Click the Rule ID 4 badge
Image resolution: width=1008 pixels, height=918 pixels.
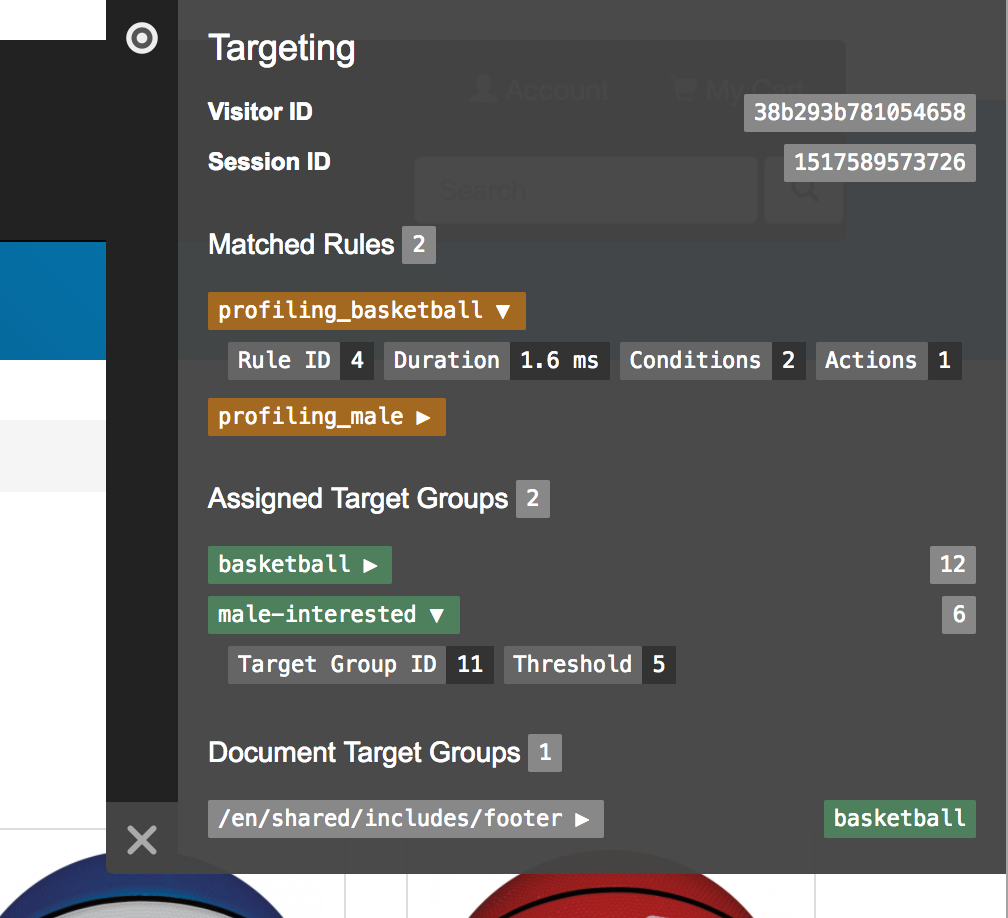coord(301,361)
